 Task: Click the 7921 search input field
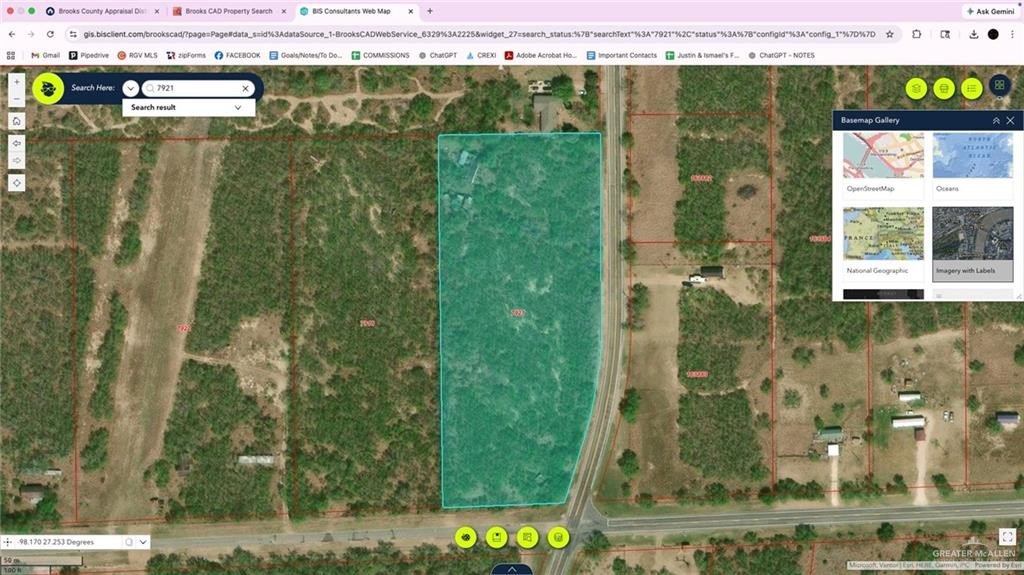pos(196,88)
